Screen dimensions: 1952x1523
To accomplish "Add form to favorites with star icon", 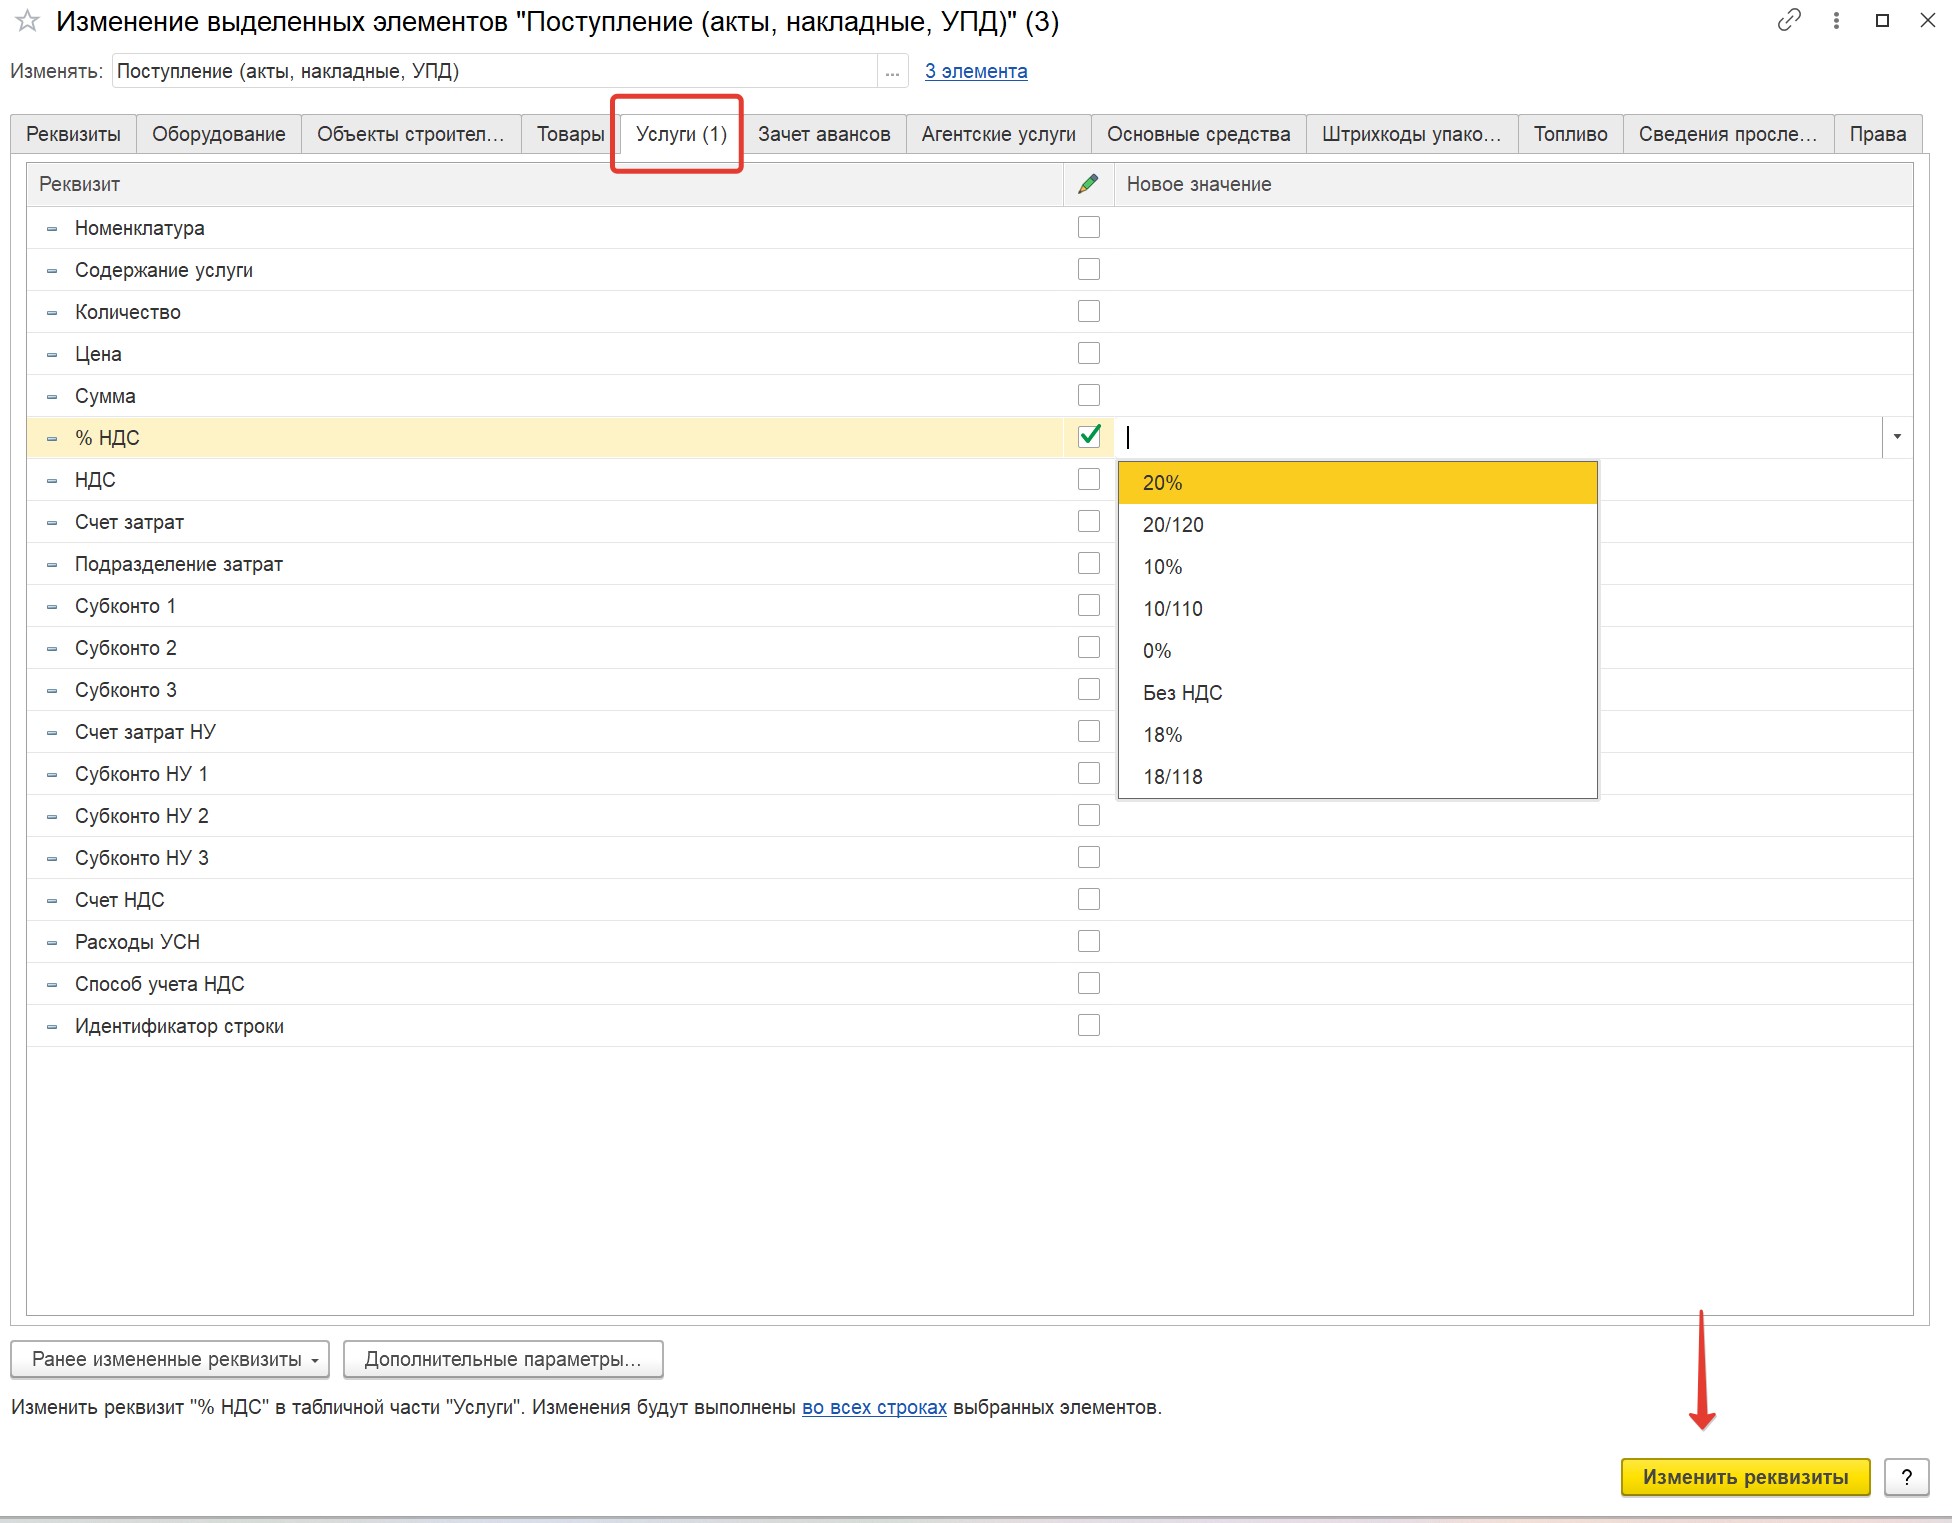I will (x=27, y=21).
